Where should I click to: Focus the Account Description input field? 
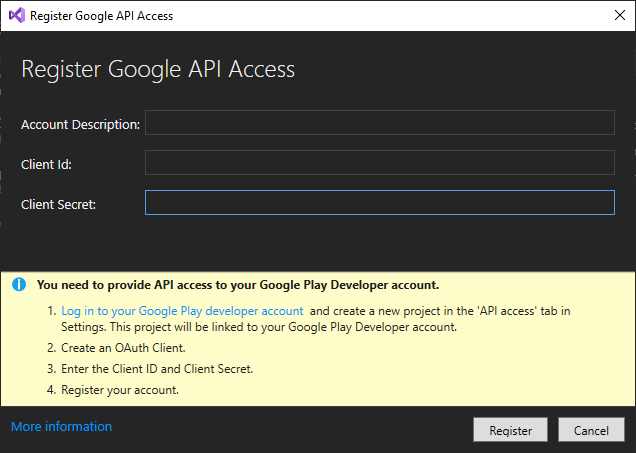point(380,122)
